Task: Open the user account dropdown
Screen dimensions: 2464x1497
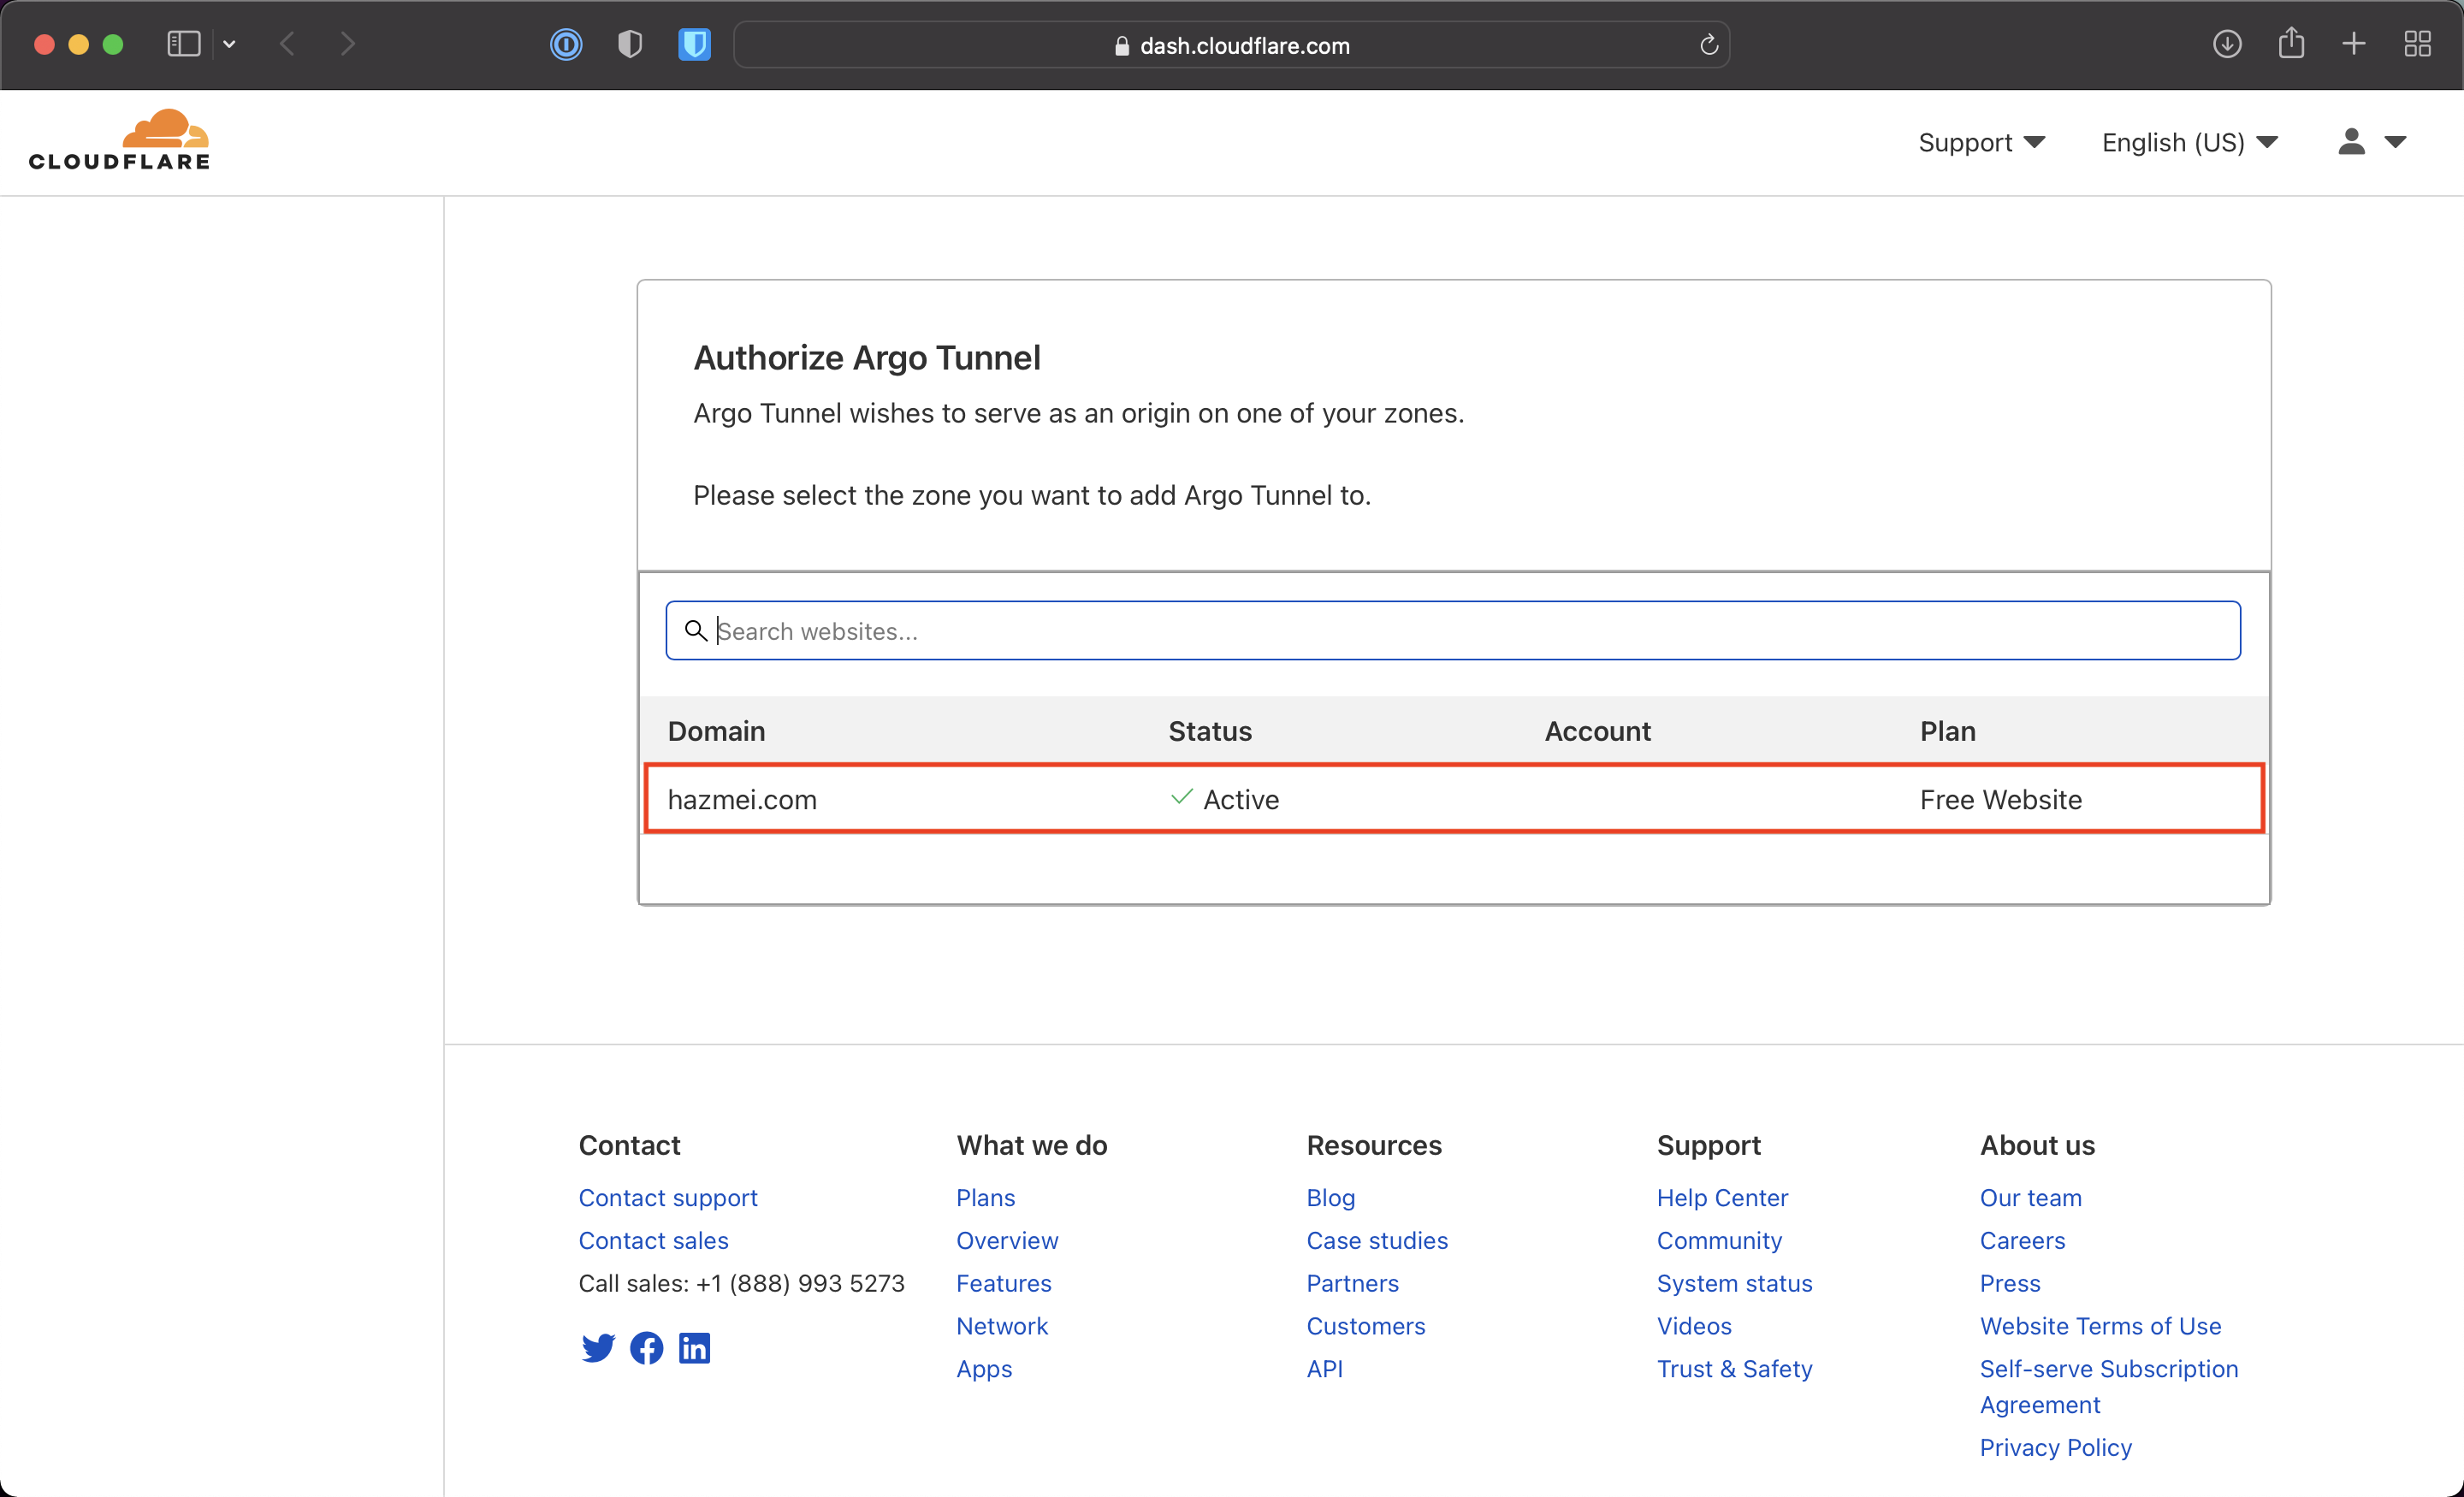Action: (2371, 142)
